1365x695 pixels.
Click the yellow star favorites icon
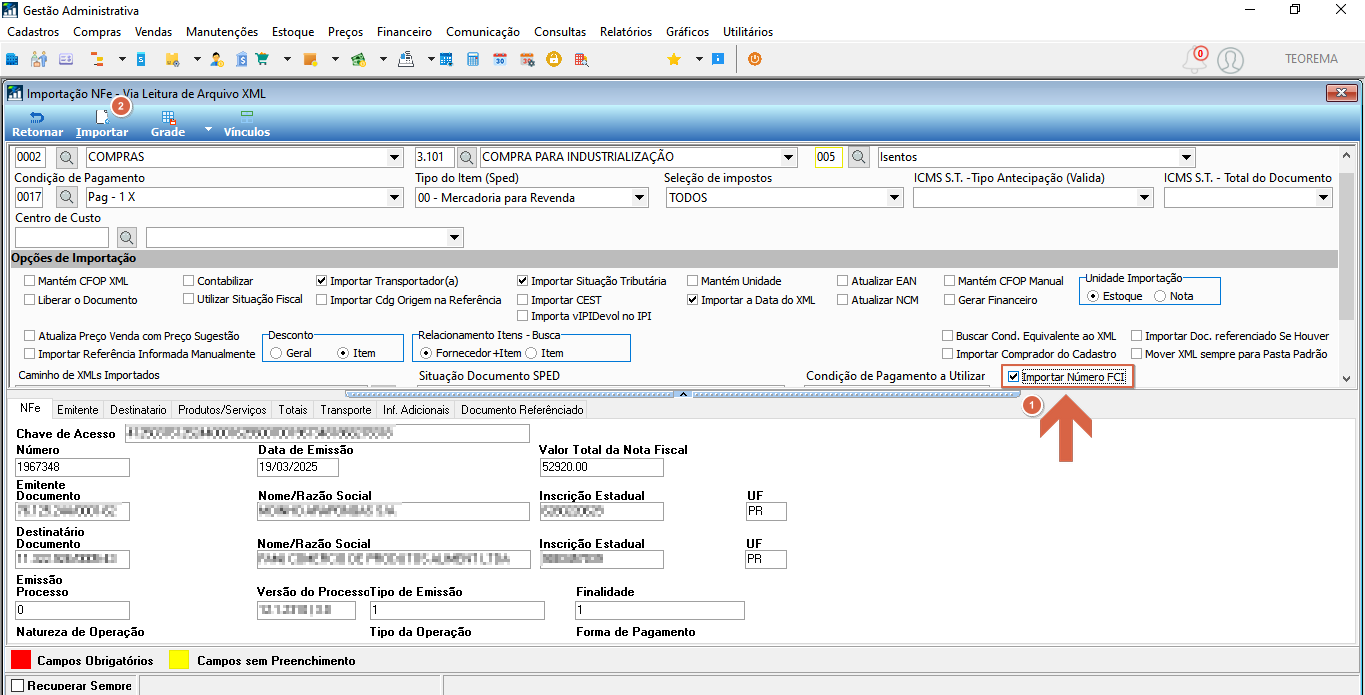[x=674, y=59]
